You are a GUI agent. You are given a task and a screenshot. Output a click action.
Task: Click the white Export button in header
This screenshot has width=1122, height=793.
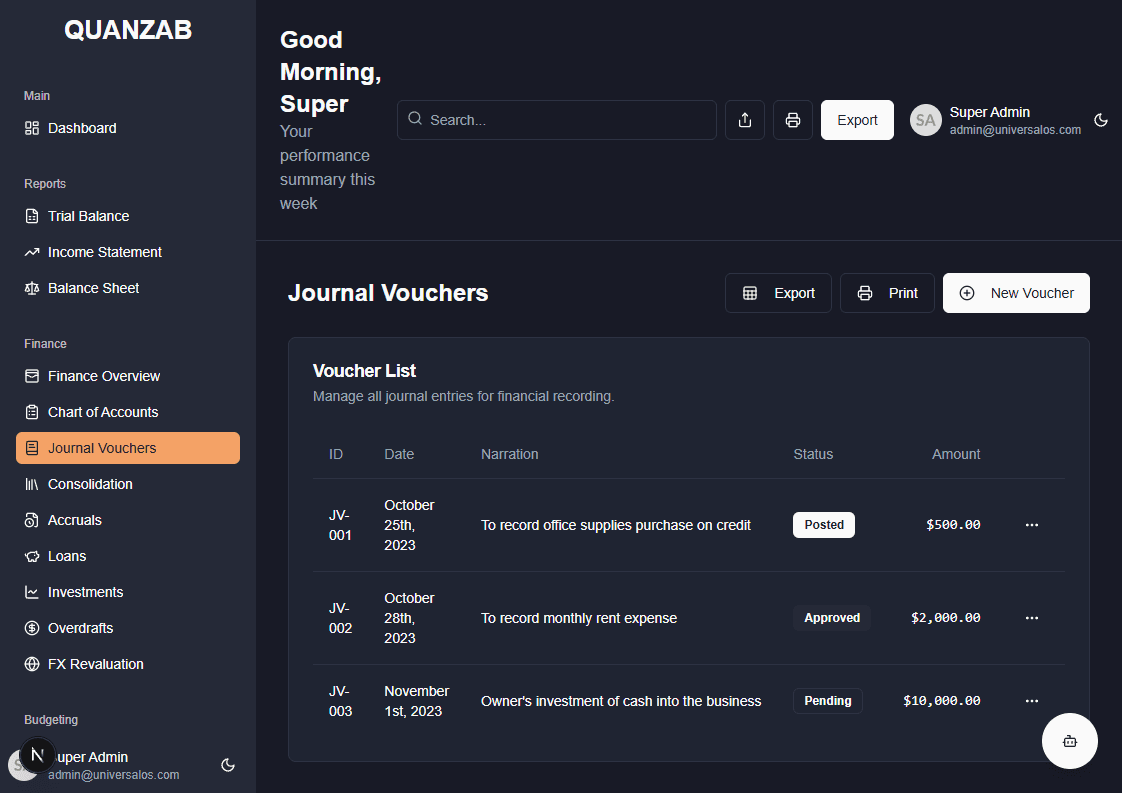click(857, 120)
